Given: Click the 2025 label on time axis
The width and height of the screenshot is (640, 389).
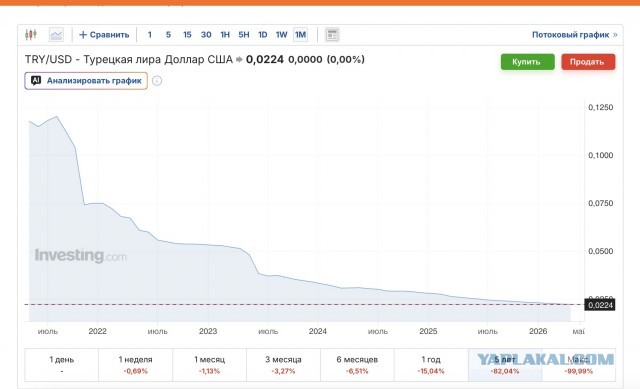Looking at the screenshot, I should coord(428,331).
